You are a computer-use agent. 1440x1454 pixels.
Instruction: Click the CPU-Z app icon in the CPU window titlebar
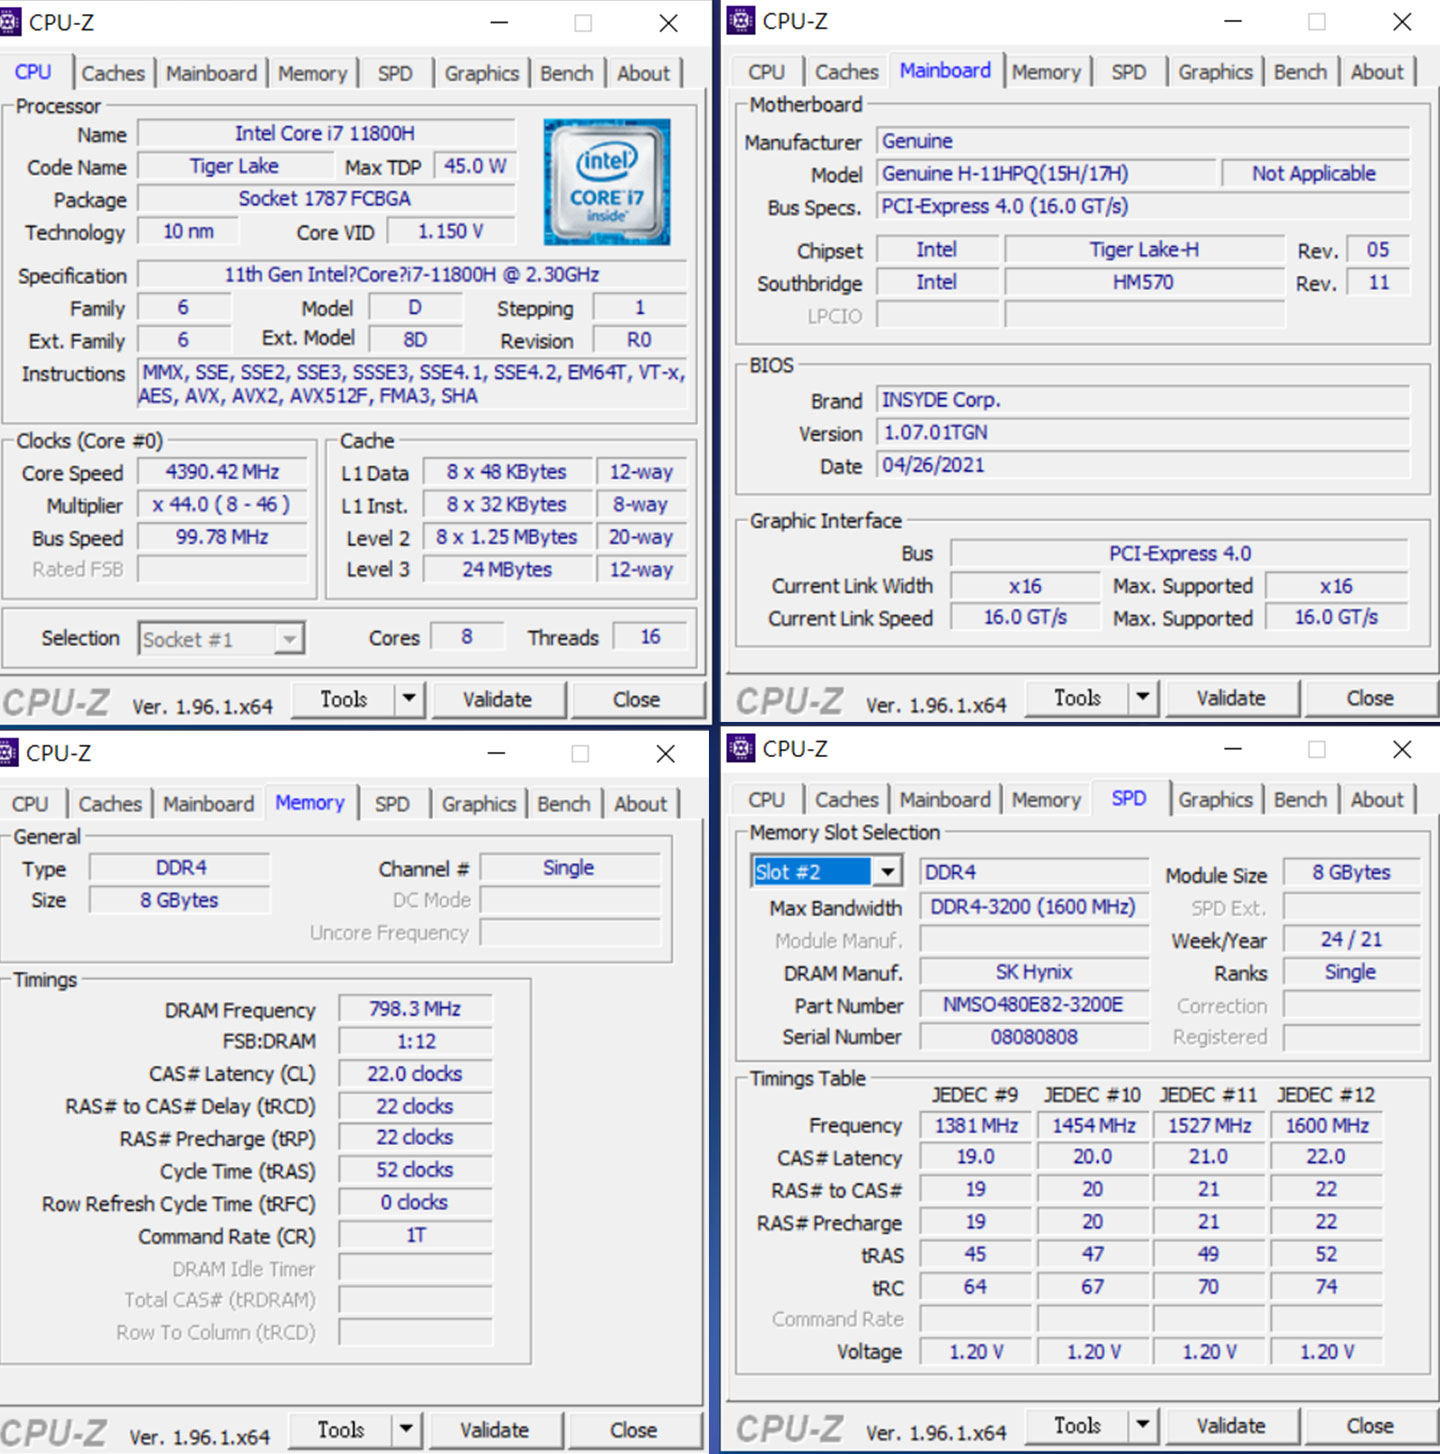coord(11,22)
